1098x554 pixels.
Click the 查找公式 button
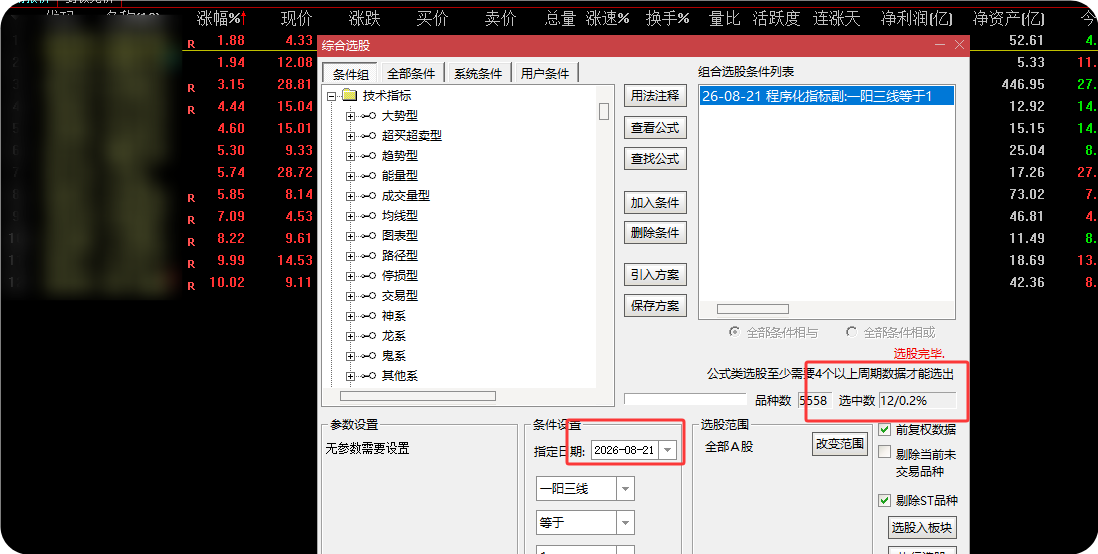click(655, 159)
